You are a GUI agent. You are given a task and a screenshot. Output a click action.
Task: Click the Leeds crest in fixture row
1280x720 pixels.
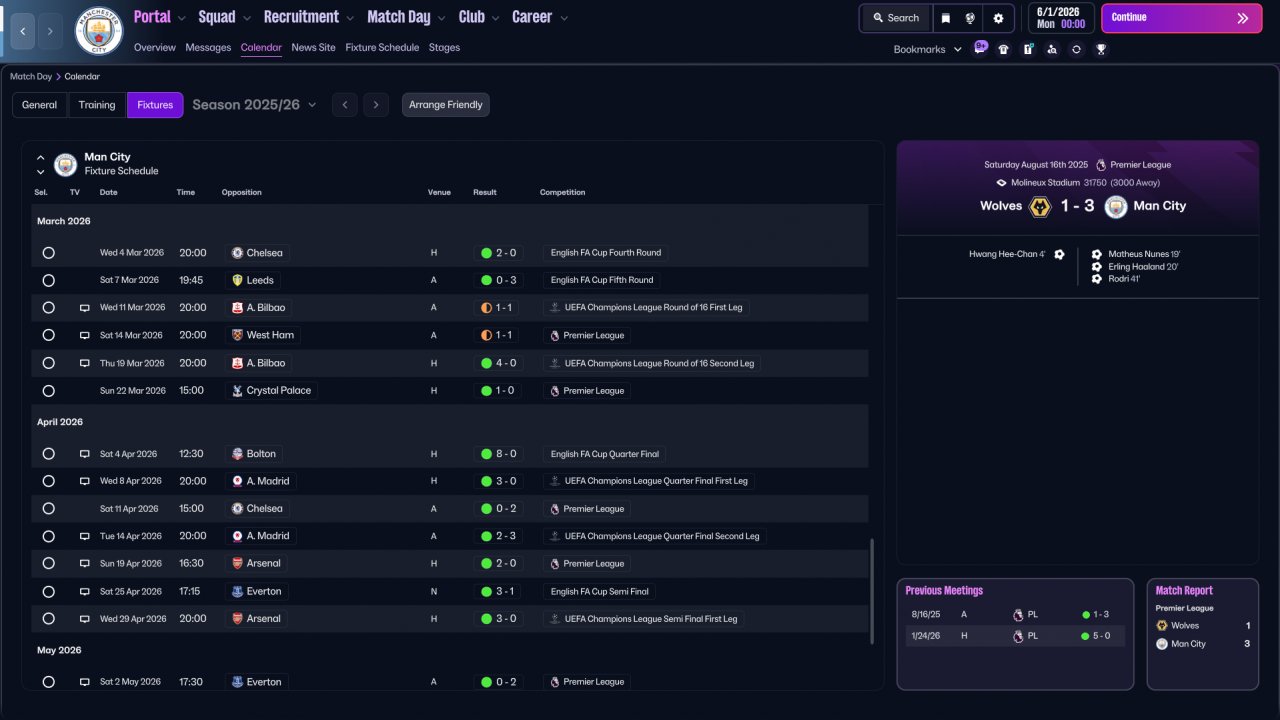click(x=237, y=280)
